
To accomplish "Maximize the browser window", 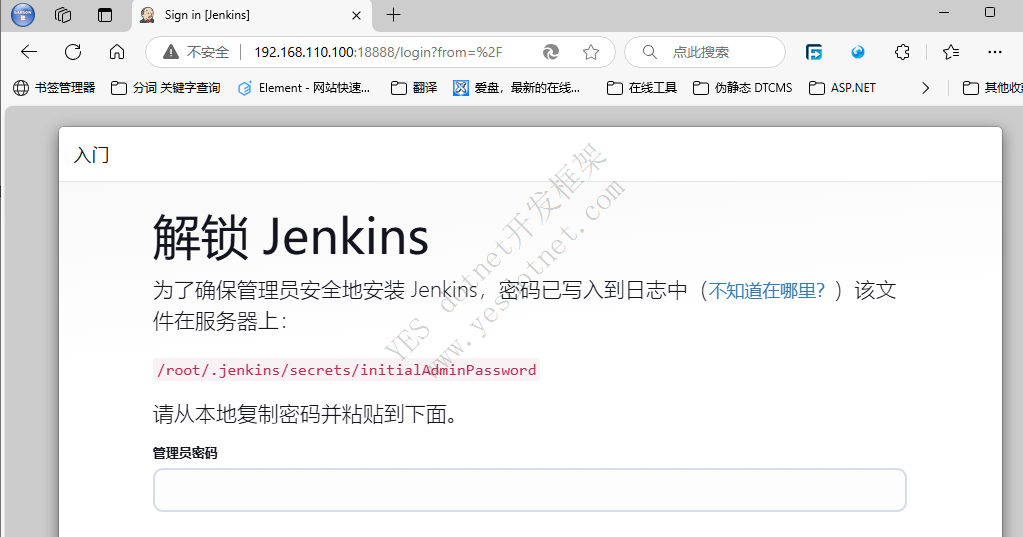I will (990, 12).
